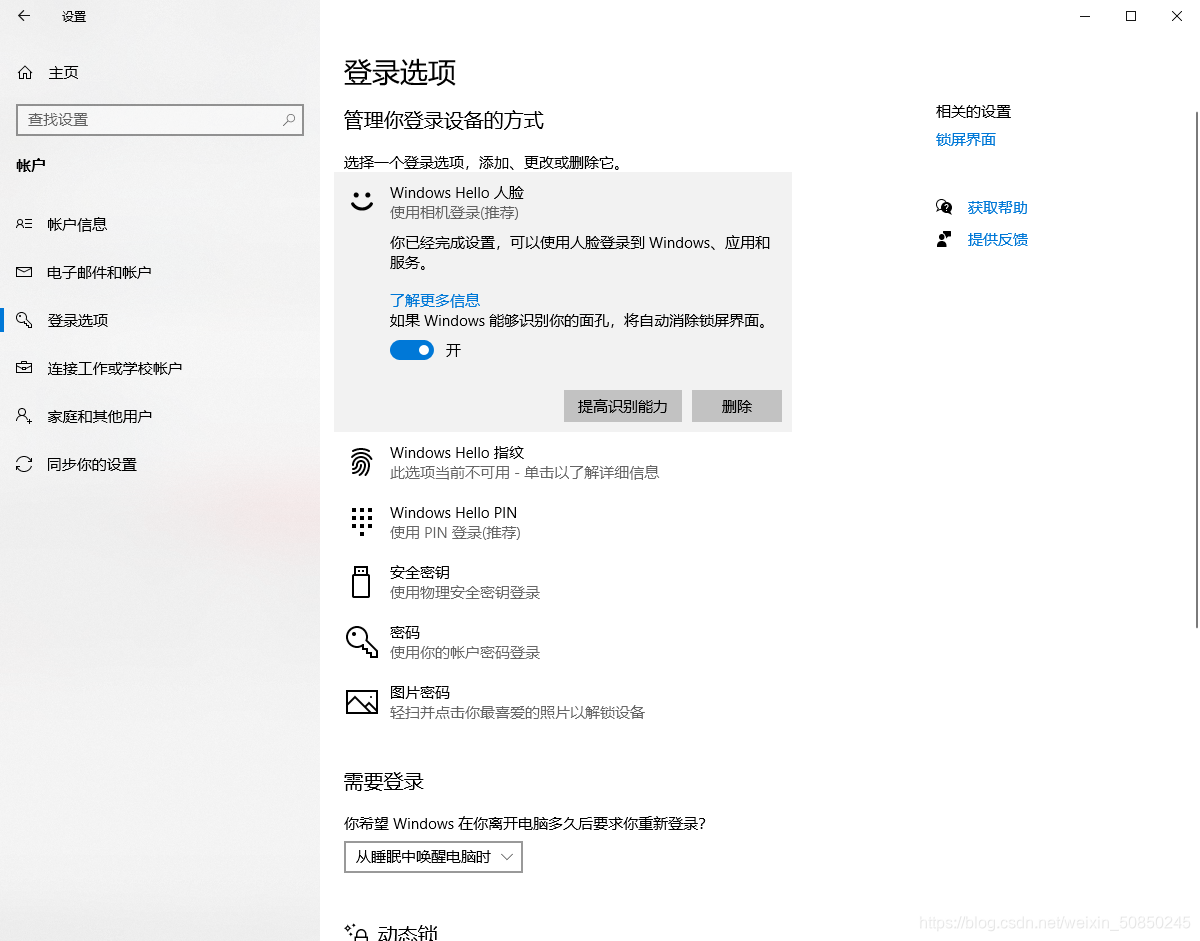
Task: Click the Windows Hello 指纹 fingerprint icon
Action: 361,461
